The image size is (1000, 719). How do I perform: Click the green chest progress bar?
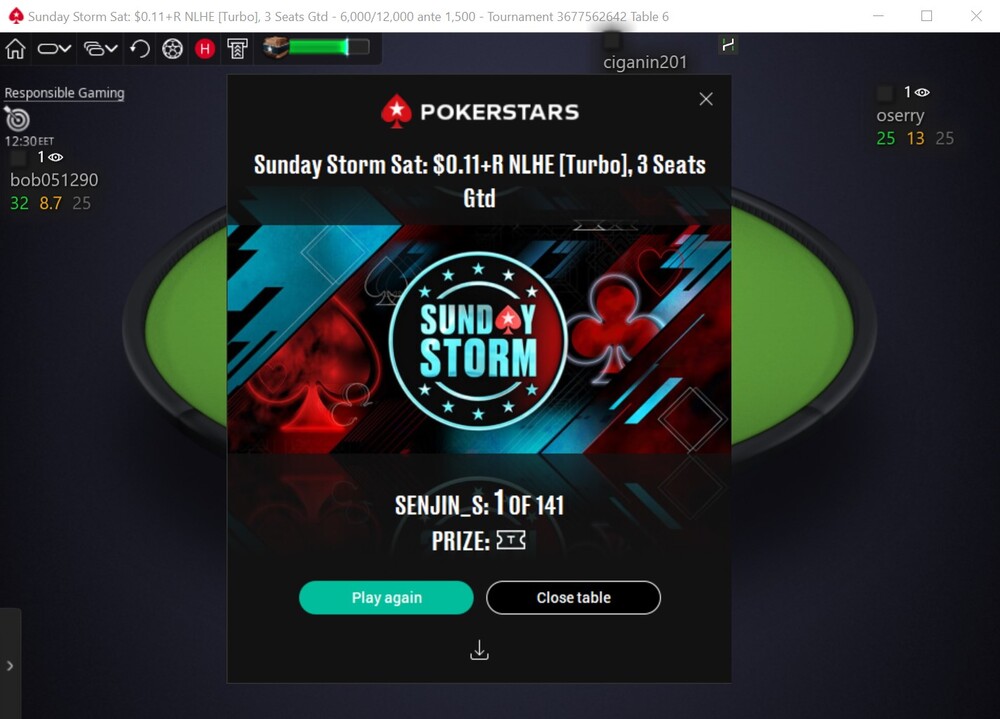[x=329, y=47]
